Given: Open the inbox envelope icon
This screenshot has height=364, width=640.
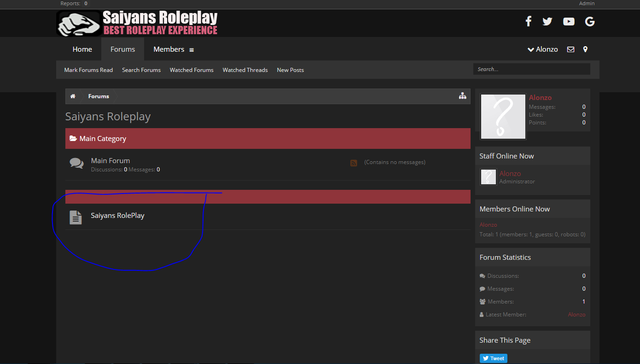Looking at the screenshot, I should [x=571, y=49].
